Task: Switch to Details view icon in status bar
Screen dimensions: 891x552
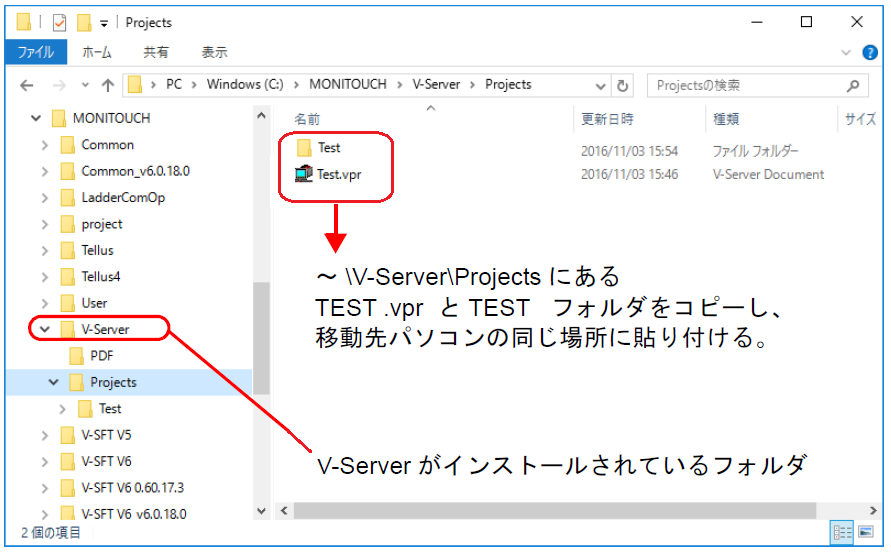Action: tap(842, 531)
